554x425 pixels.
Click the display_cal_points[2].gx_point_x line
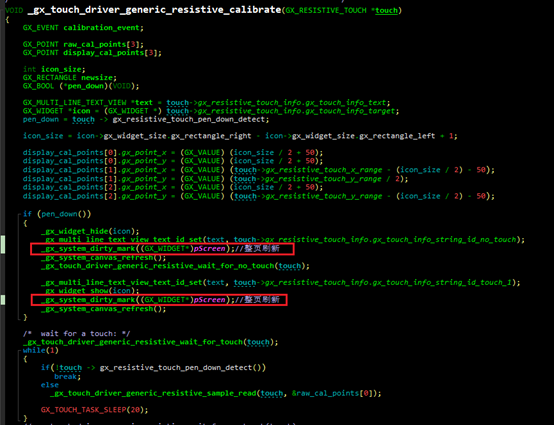(x=173, y=187)
